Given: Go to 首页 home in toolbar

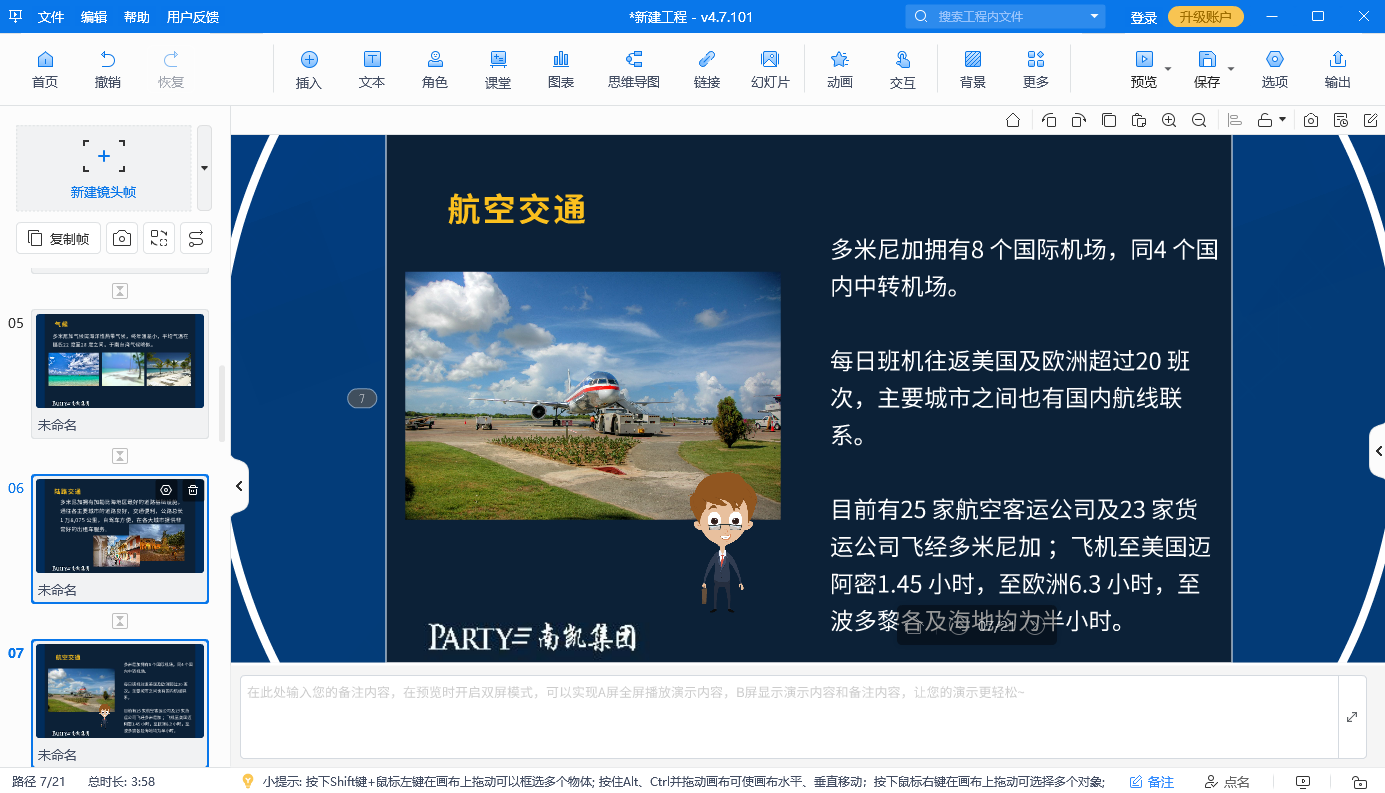Looking at the screenshot, I should point(45,70).
